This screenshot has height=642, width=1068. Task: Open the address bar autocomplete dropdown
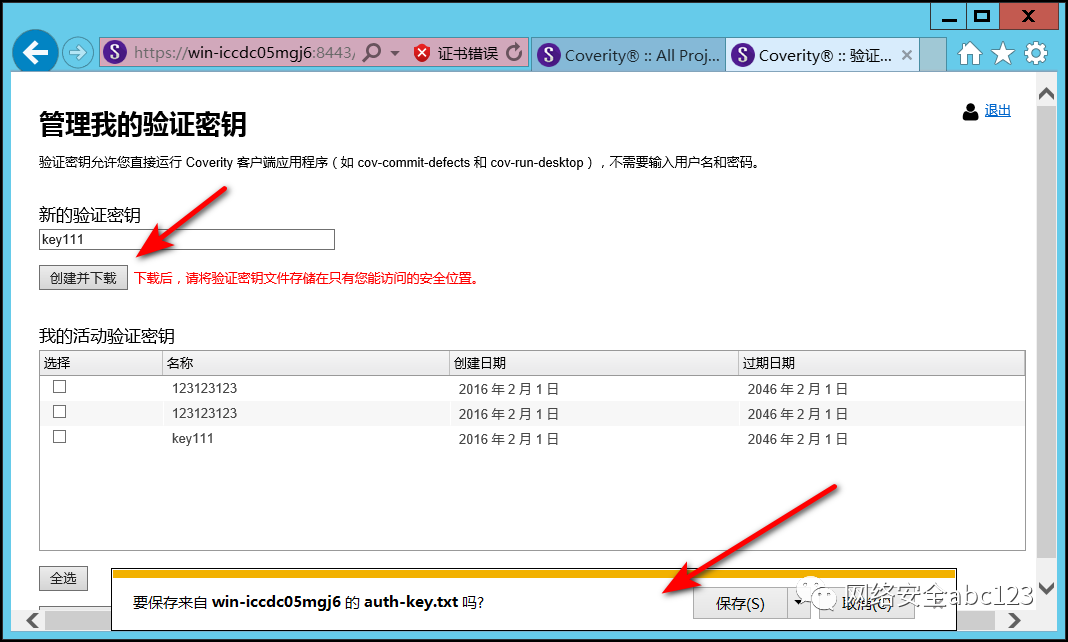pyautogui.click(x=395, y=54)
